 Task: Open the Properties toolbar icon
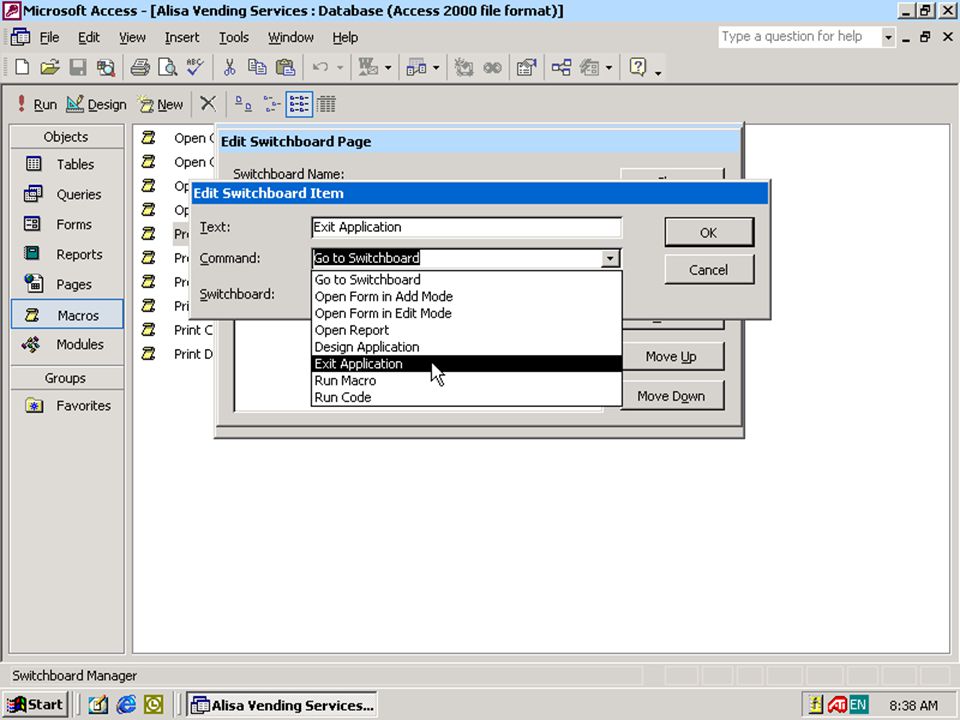(x=526, y=67)
